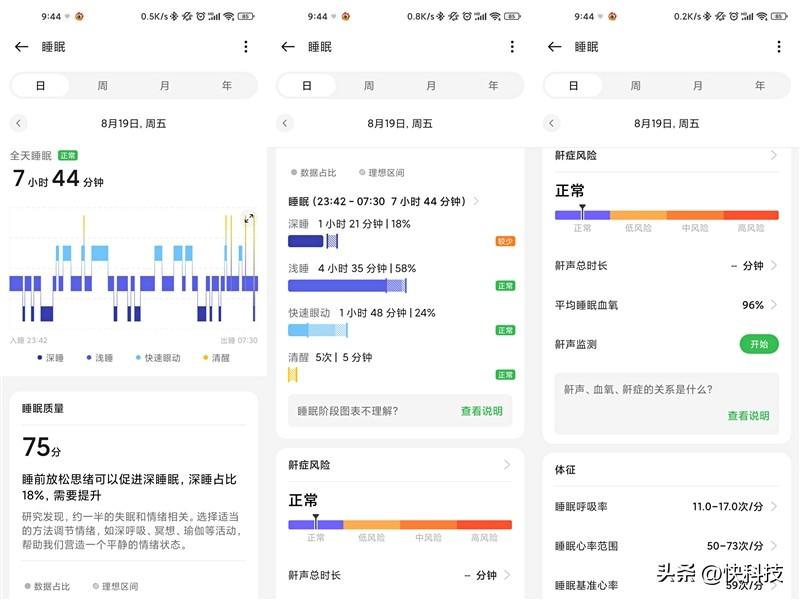The width and height of the screenshot is (800, 600).
Task: Switch to 年 view on the rightmost screen
Action: [x=760, y=86]
